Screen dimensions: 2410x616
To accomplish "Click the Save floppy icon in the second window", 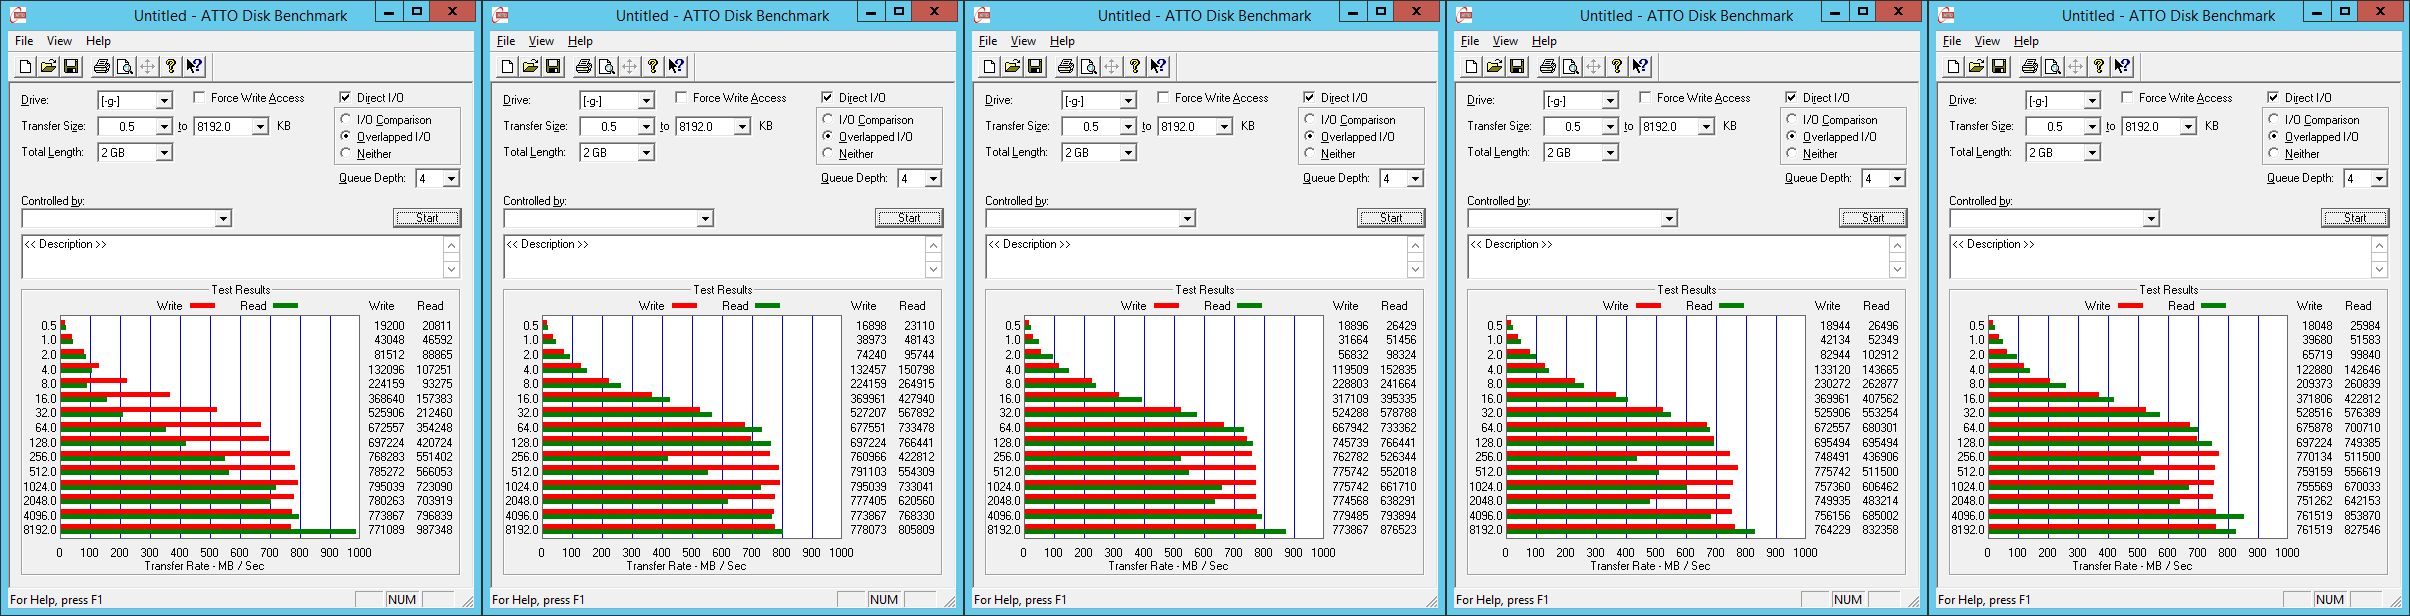I will point(553,67).
